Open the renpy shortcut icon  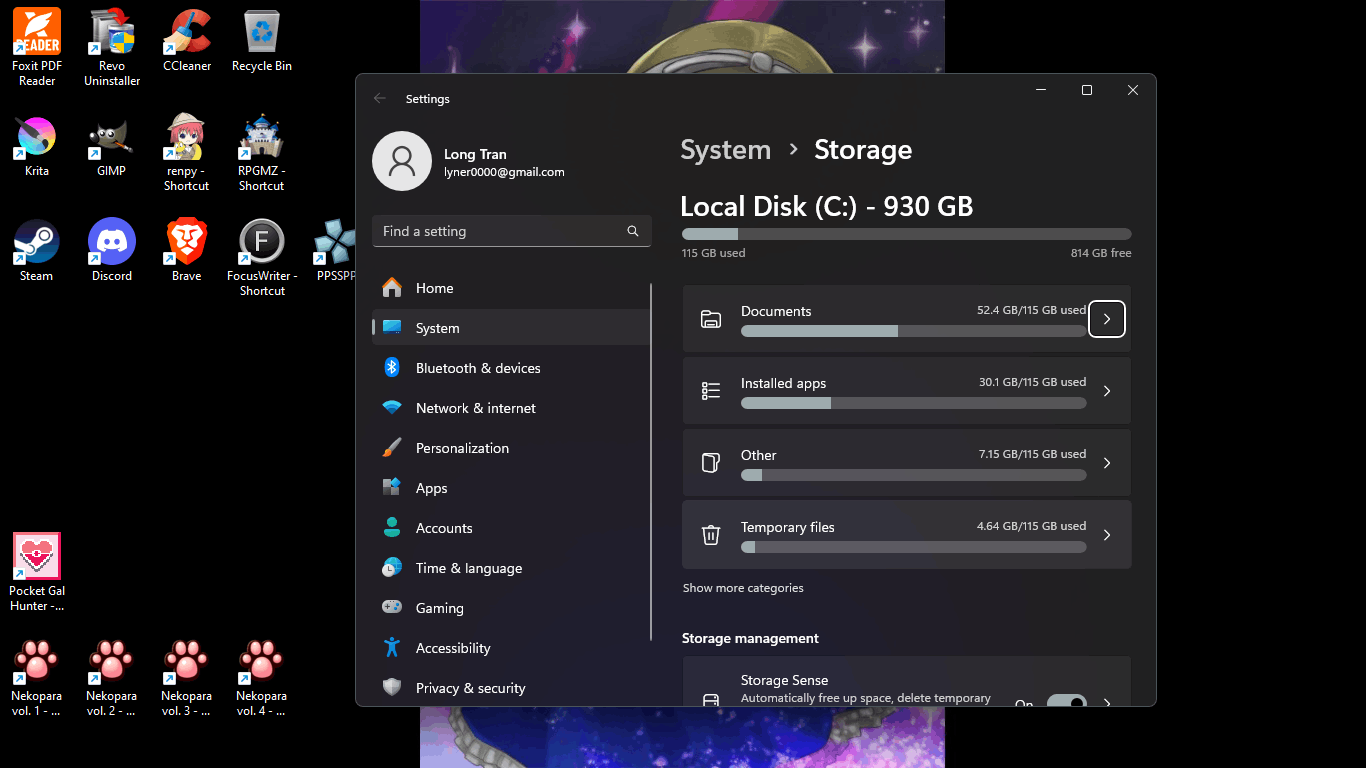coord(187,153)
